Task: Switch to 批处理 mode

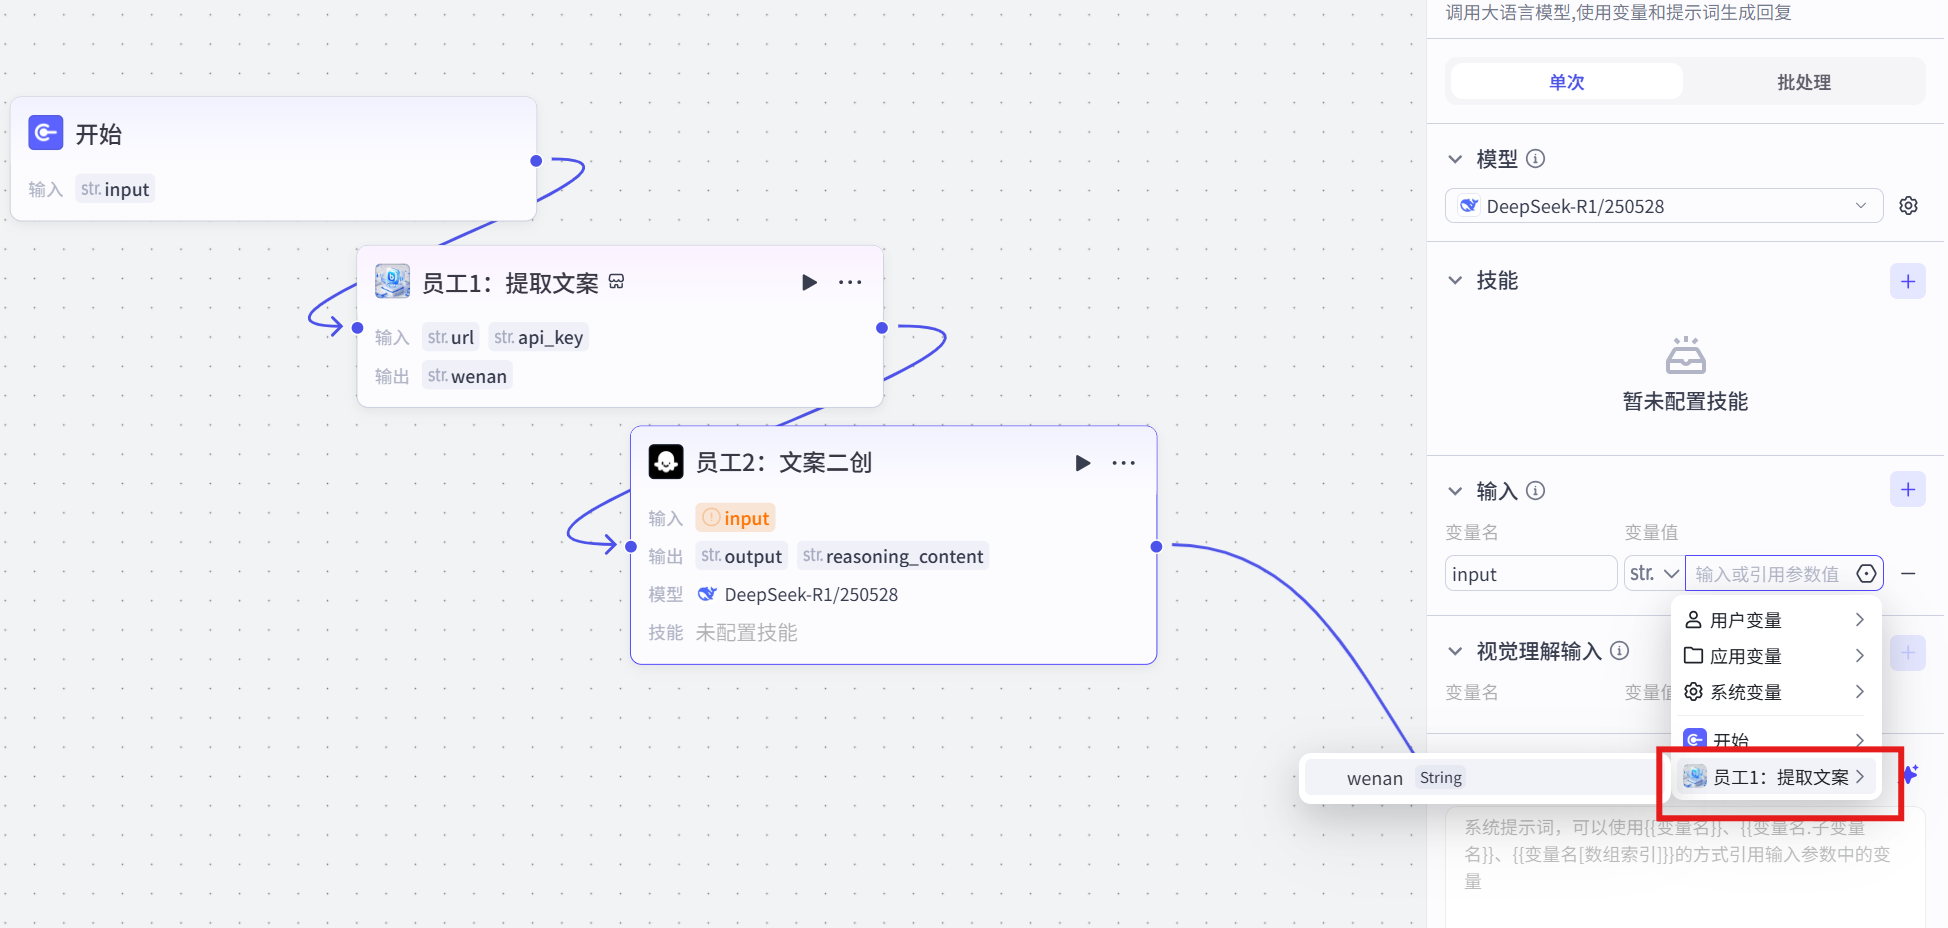Action: tap(1804, 82)
